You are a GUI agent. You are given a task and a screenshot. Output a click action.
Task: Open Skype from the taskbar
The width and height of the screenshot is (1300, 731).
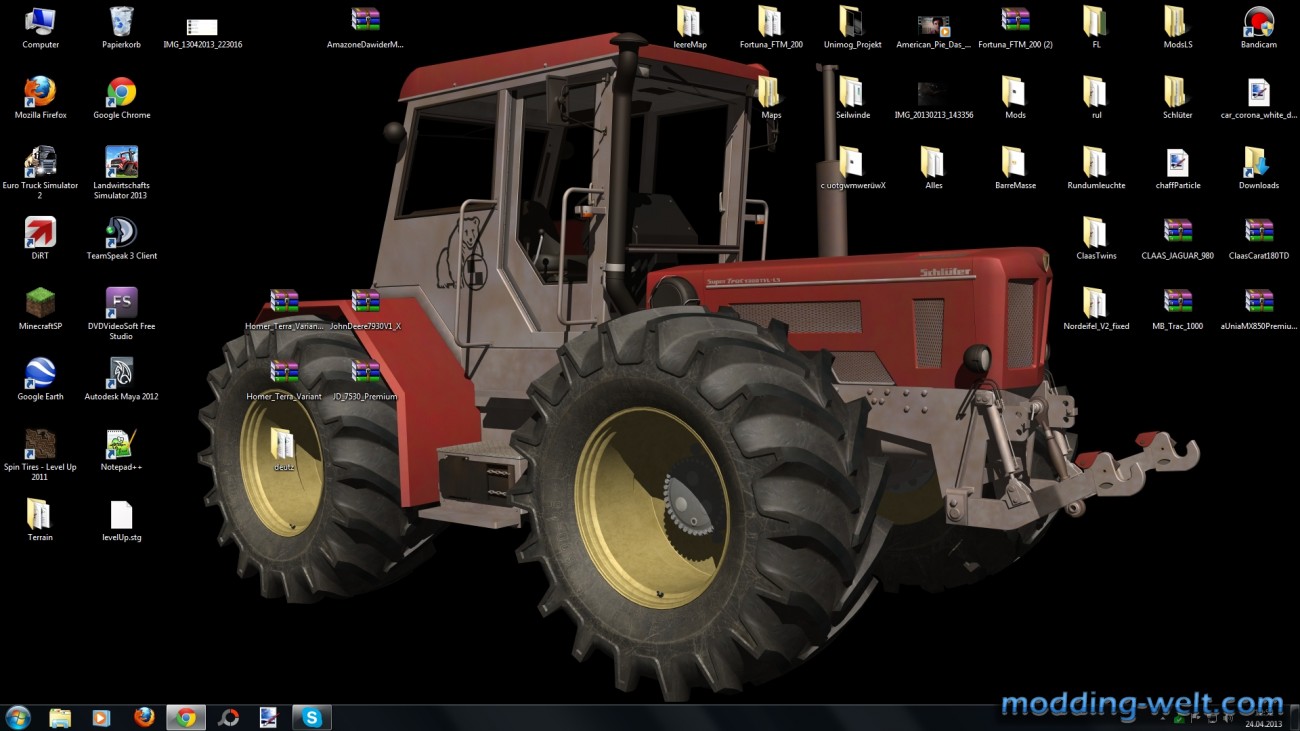point(311,717)
